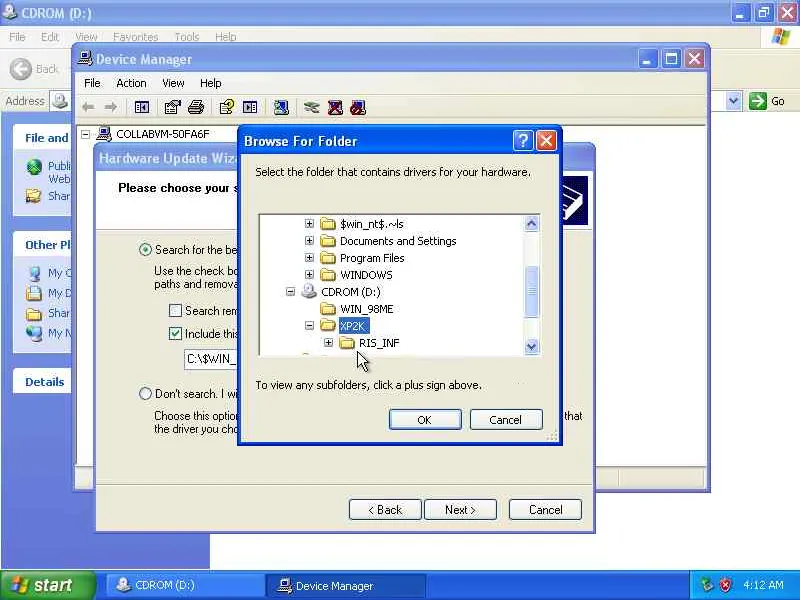The height and width of the screenshot is (600, 800).
Task: Switch to Device Manager taskbar button
Action: pyautogui.click(x=345, y=585)
